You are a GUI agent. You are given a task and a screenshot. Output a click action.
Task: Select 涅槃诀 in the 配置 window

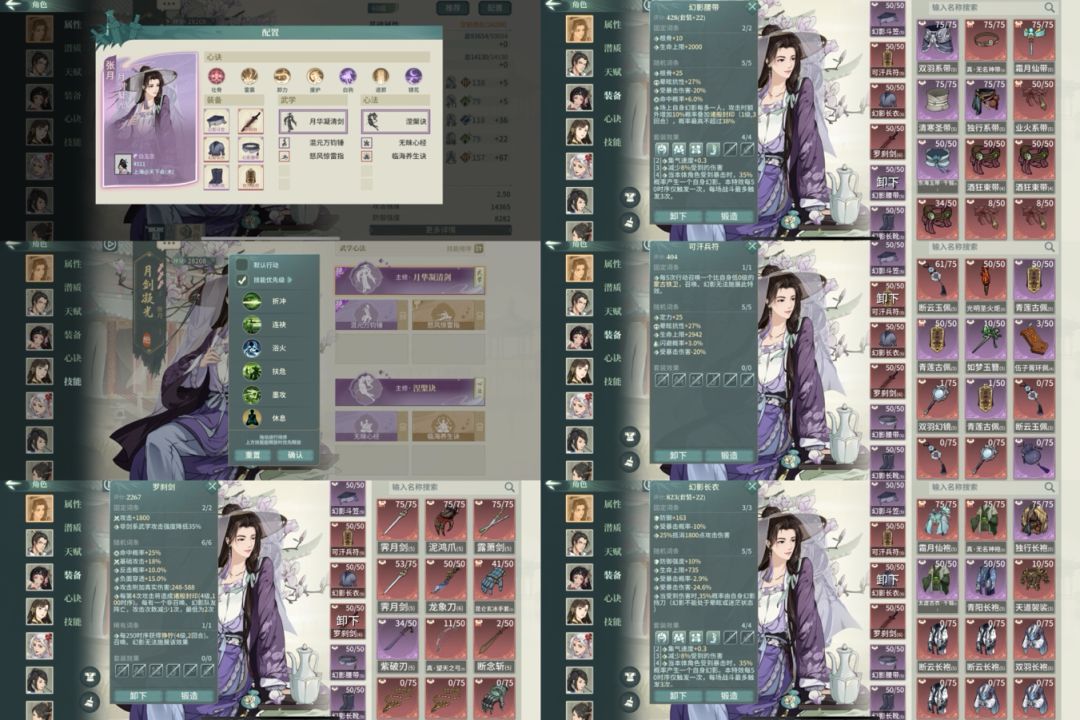395,122
